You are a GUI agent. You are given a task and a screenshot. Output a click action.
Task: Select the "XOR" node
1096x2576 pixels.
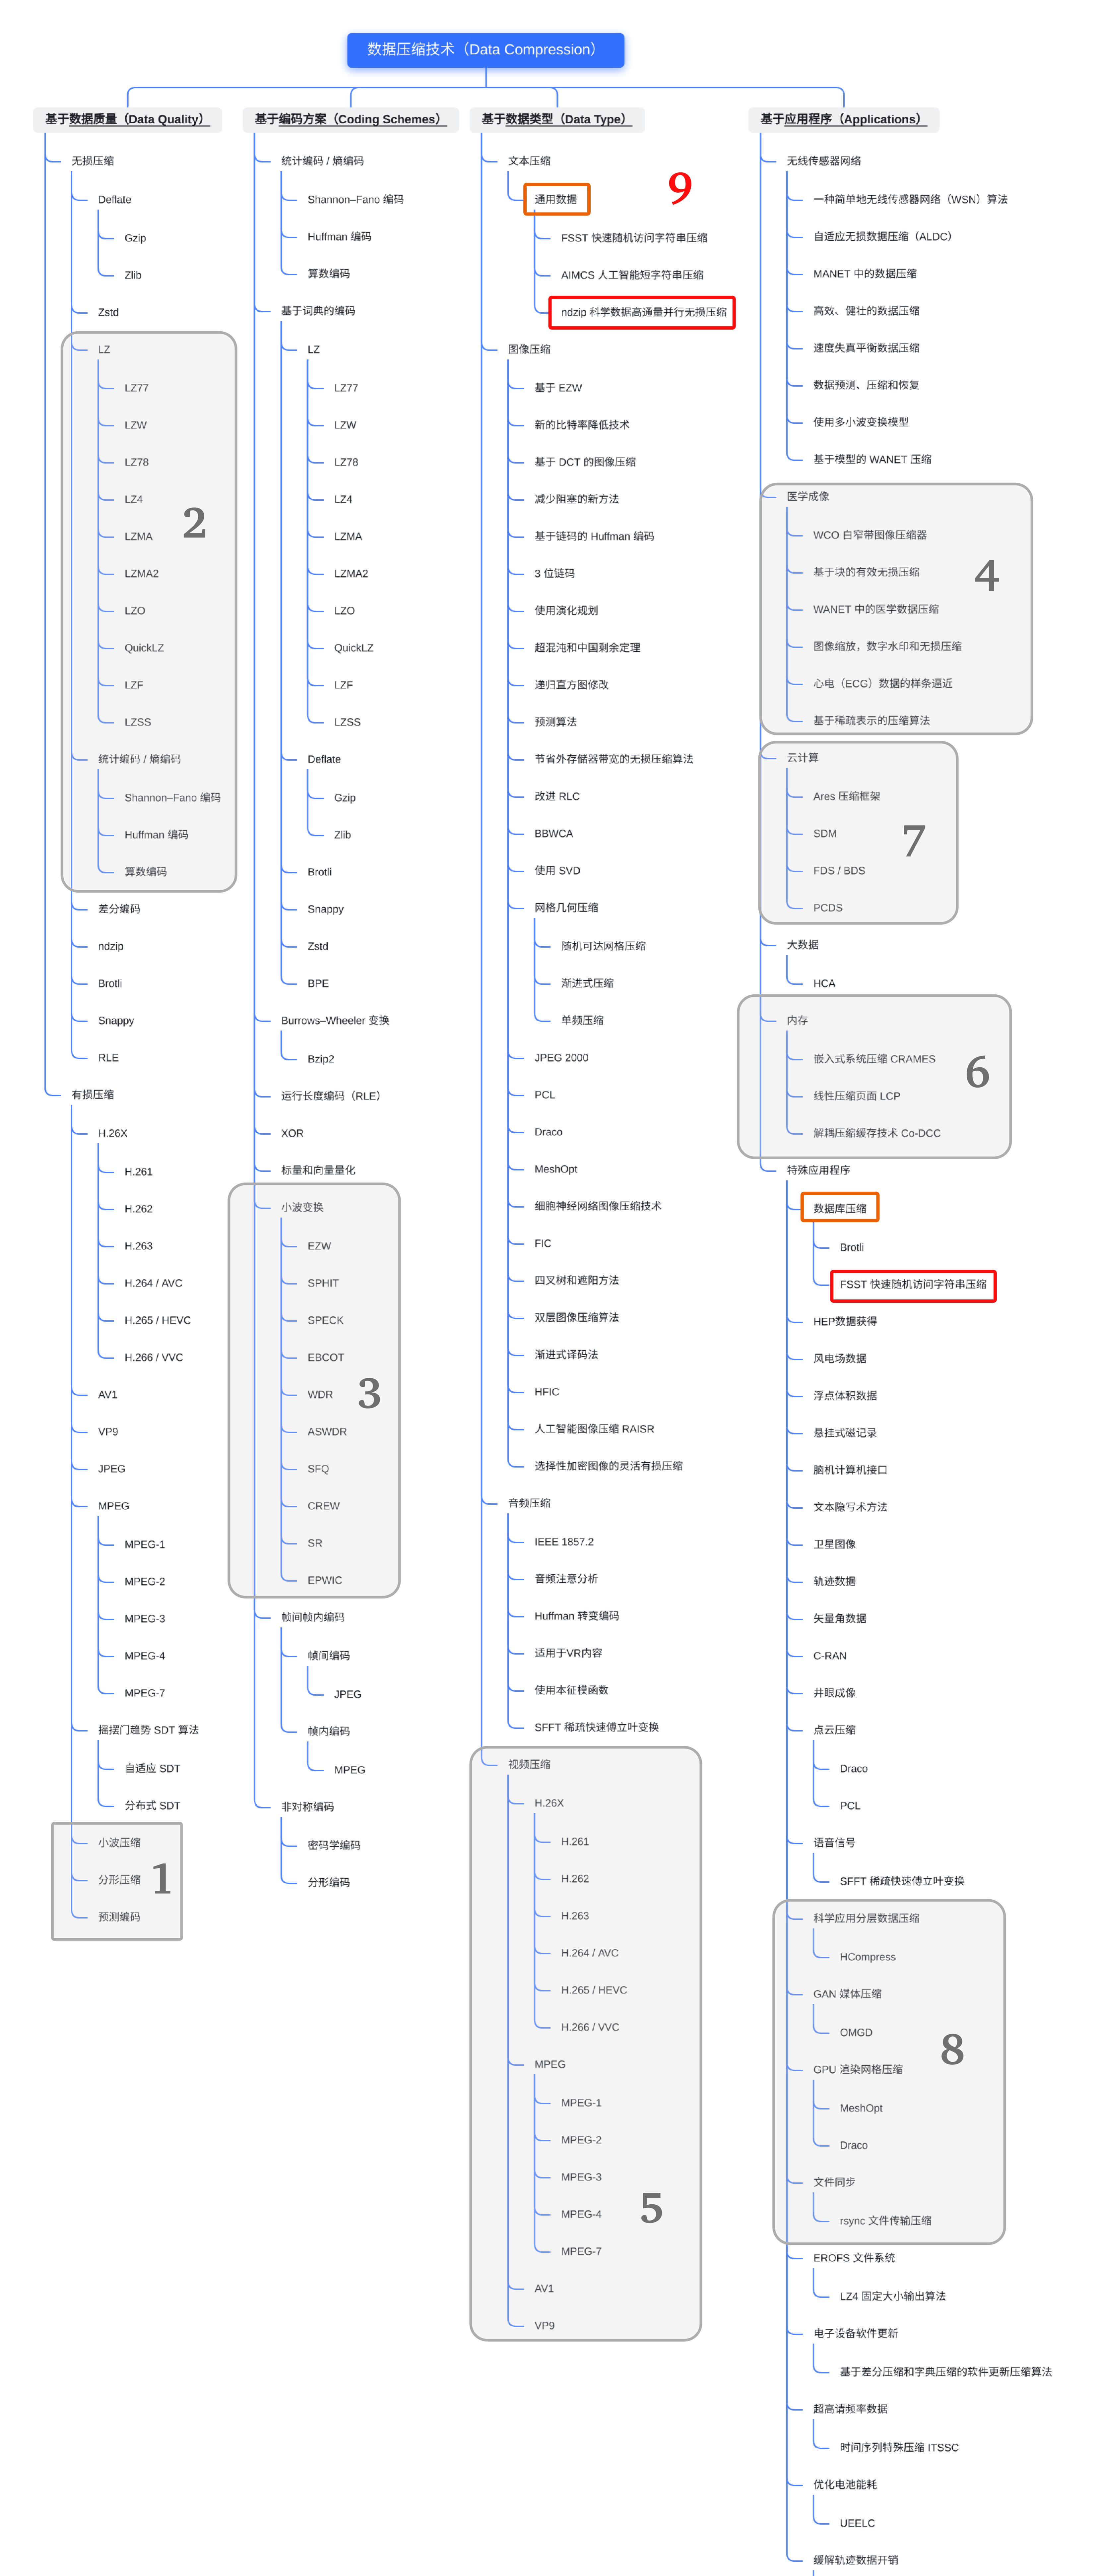(292, 1133)
